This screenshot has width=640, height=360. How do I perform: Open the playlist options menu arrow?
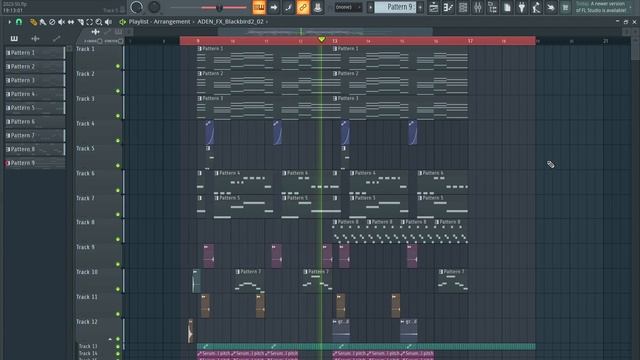[9, 22]
